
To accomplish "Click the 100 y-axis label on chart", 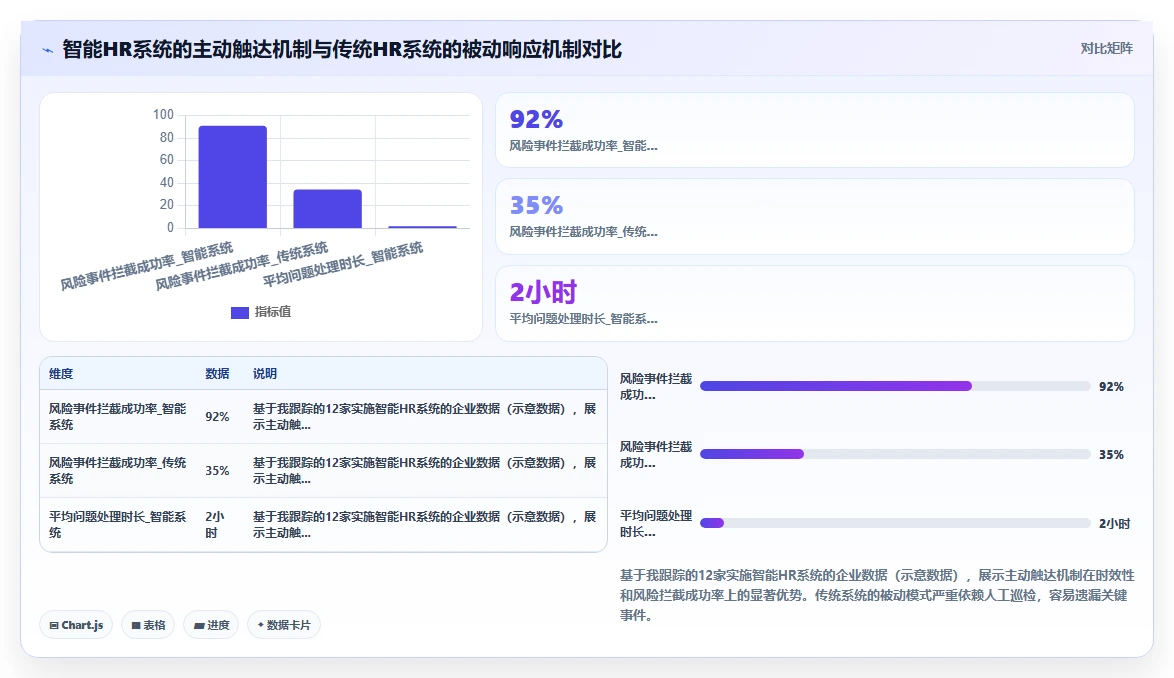I will [163, 114].
